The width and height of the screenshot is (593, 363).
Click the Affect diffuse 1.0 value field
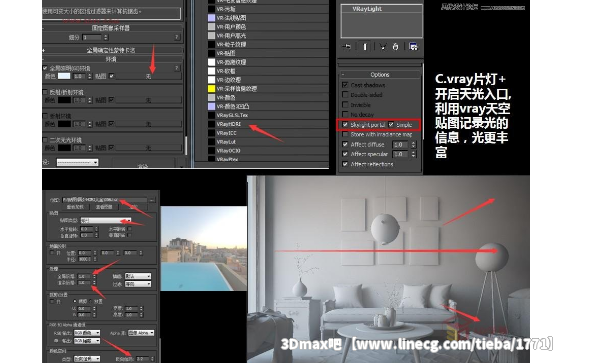click(401, 144)
